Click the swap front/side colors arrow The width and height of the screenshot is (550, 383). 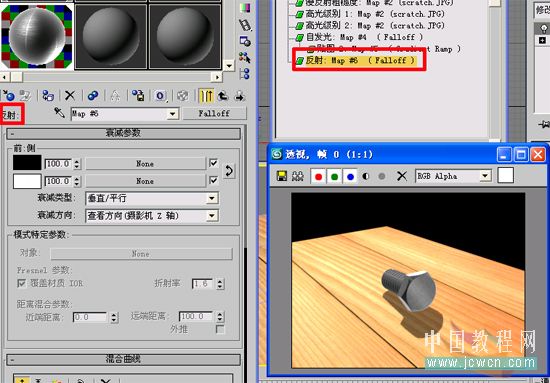(x=229, y=172)
